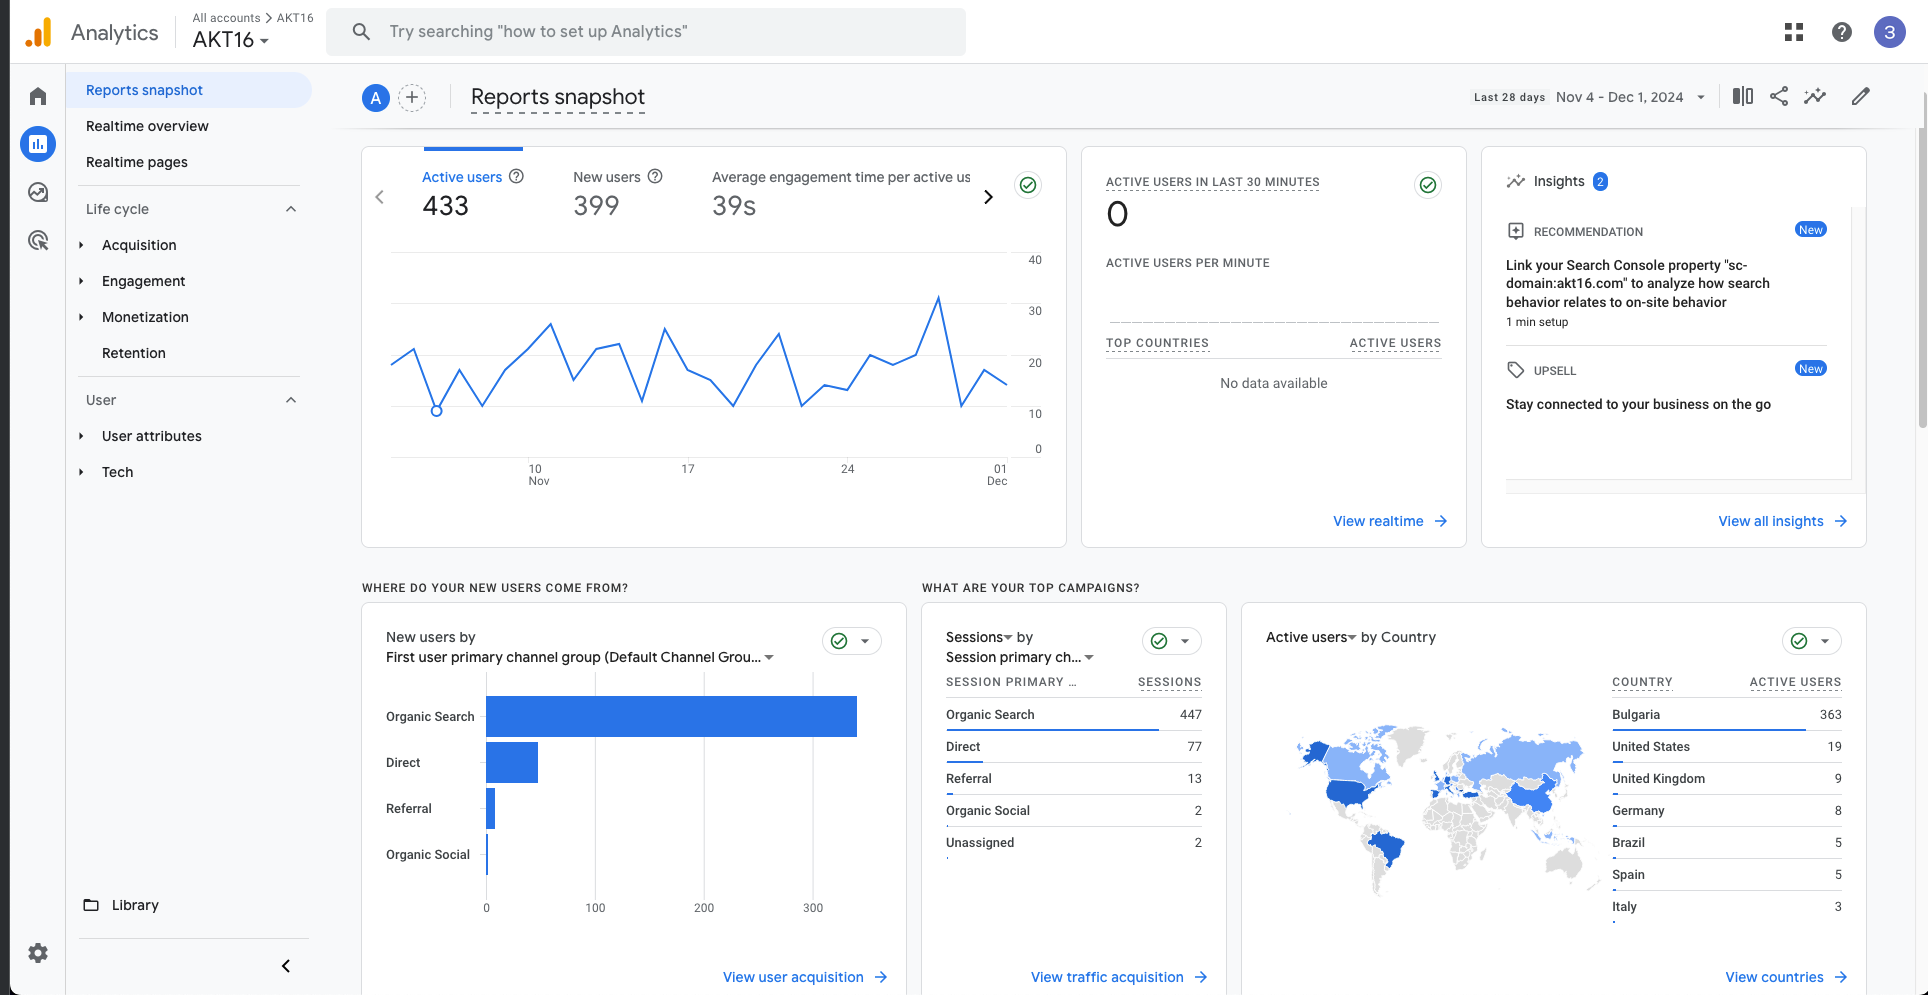The height and width of the screenshot is (995, 1928).
Task: Open the New users card check dropdown
Action: pyautogui.click(x=852, y=641)
